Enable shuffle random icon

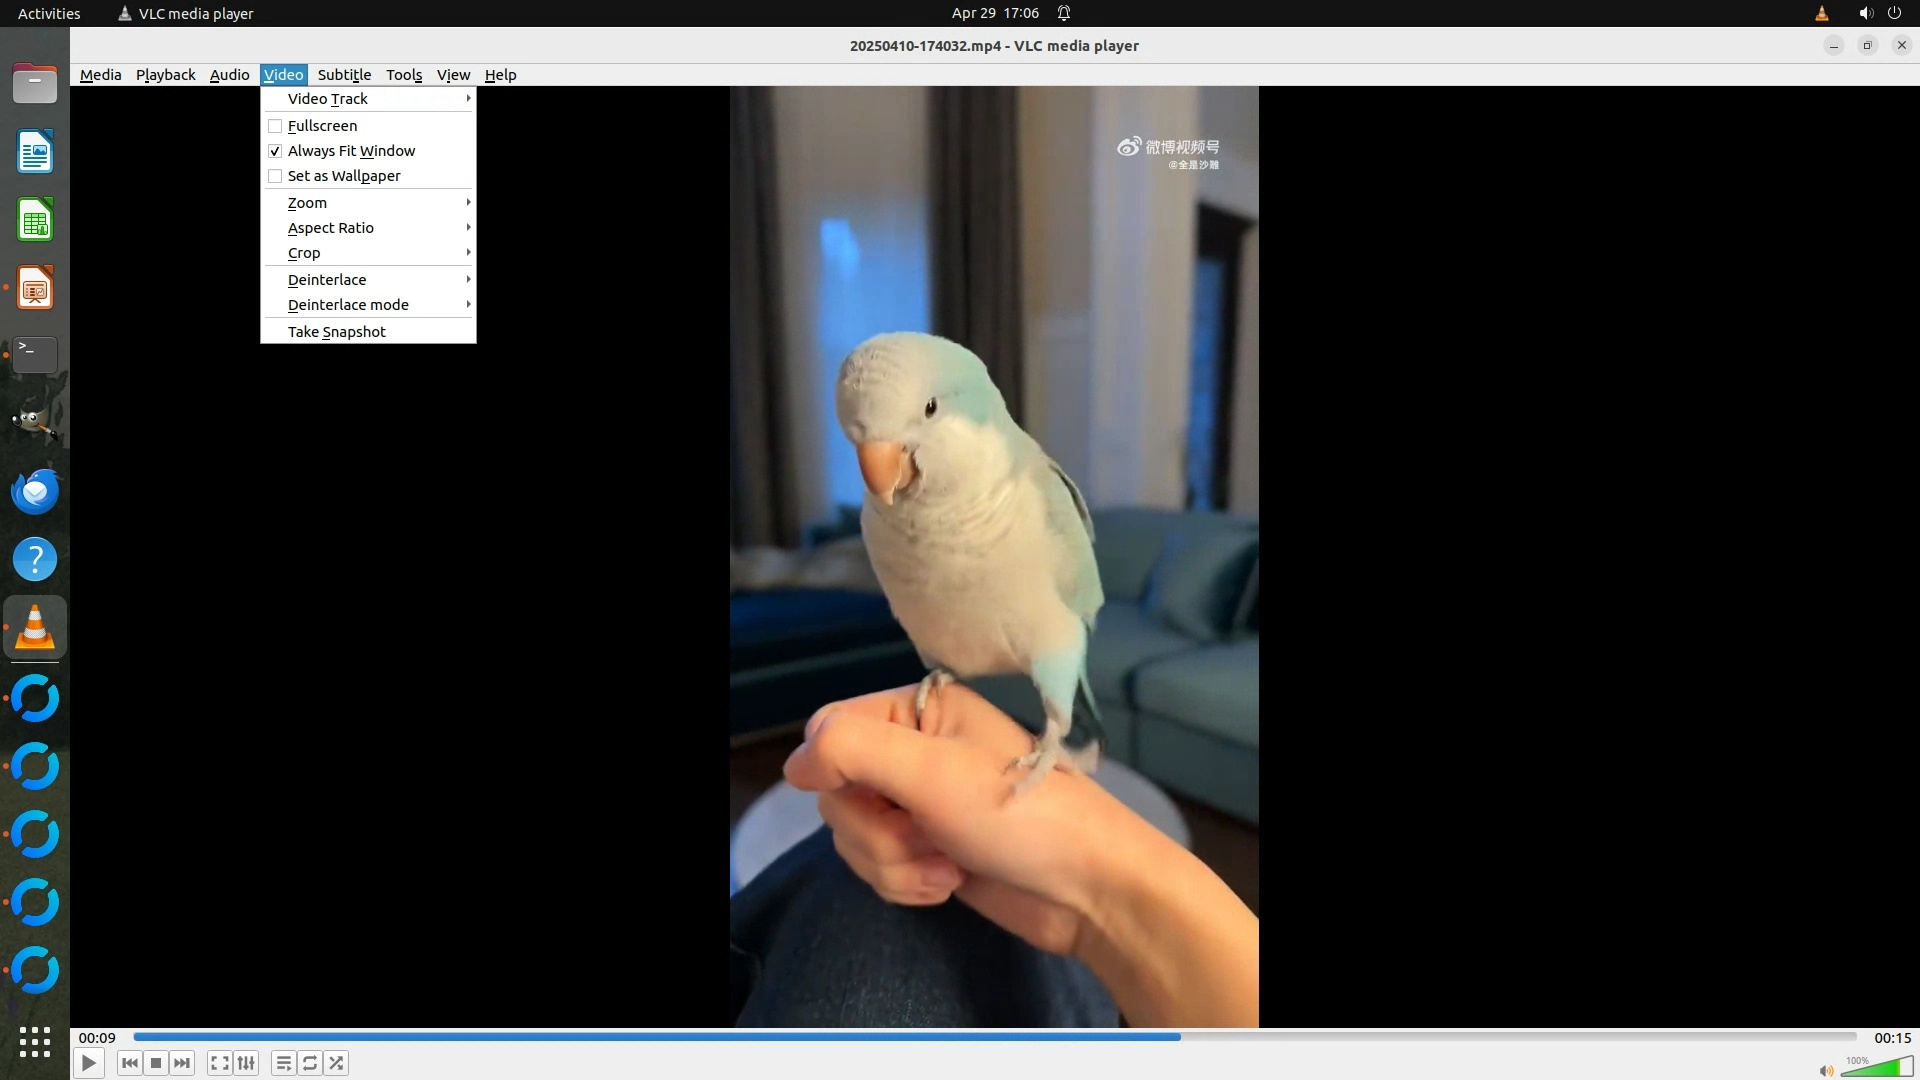click(x=337, y=1063)
